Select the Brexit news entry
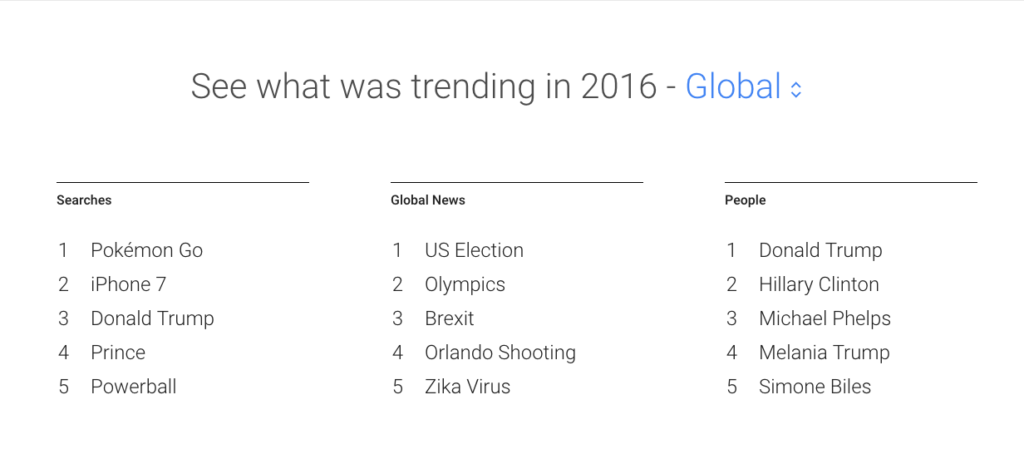 click(449, 318)
